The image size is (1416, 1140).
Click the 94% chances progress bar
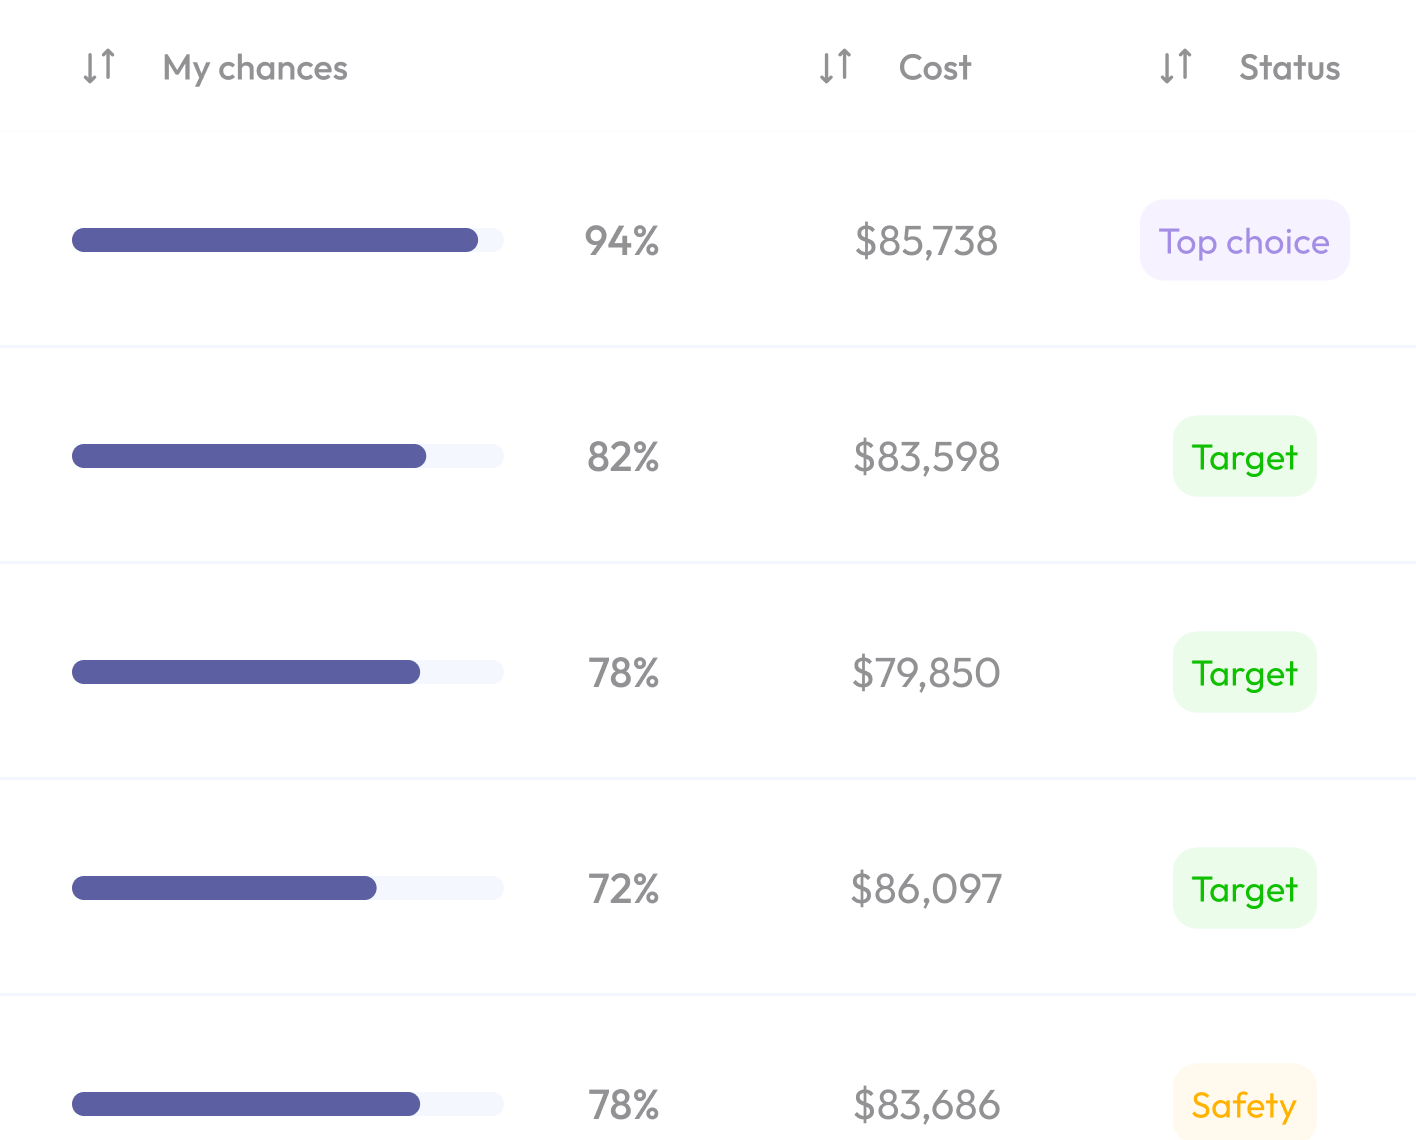[288, 240]
